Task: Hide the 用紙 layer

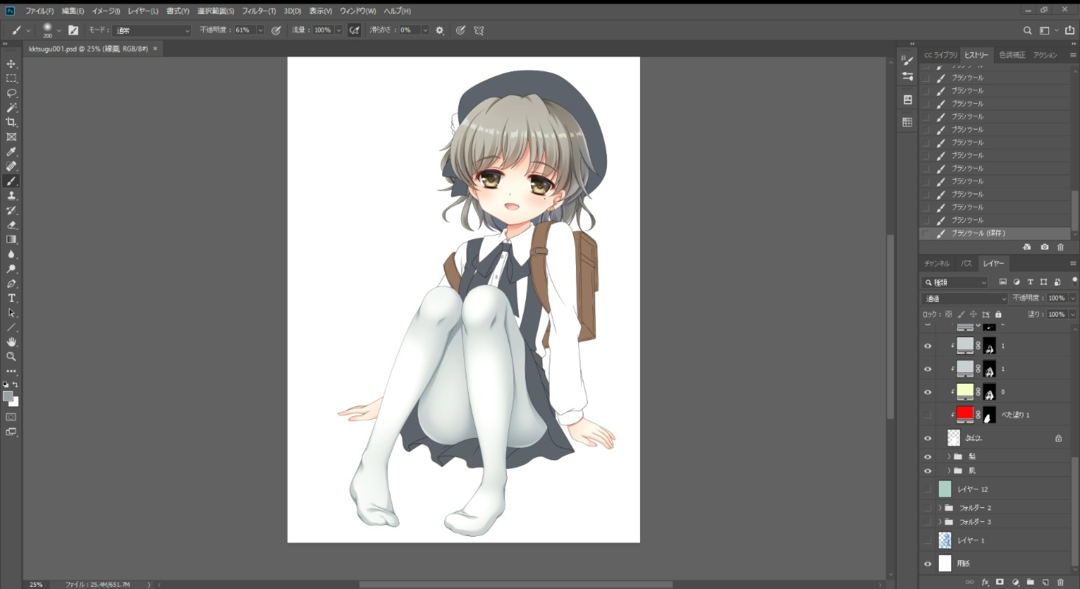Action: click(928, 564)
